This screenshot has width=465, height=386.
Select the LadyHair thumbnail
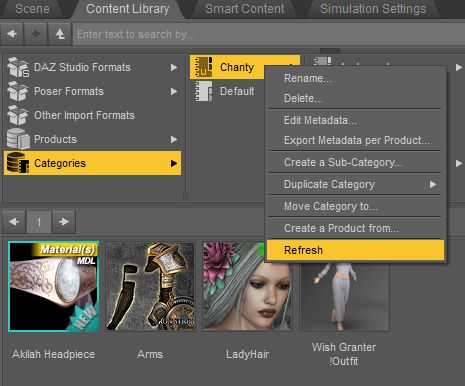247,286
